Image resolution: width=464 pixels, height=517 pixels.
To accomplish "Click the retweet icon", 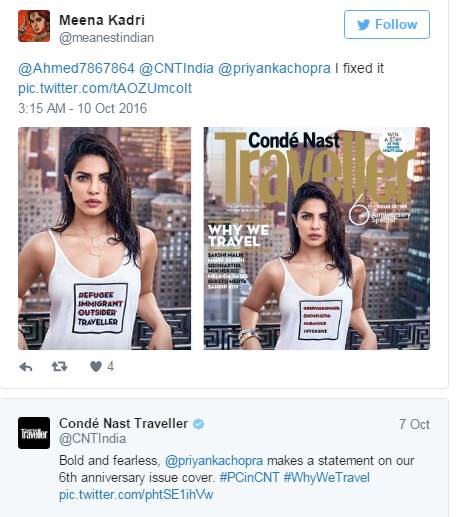I will [60, 367].
